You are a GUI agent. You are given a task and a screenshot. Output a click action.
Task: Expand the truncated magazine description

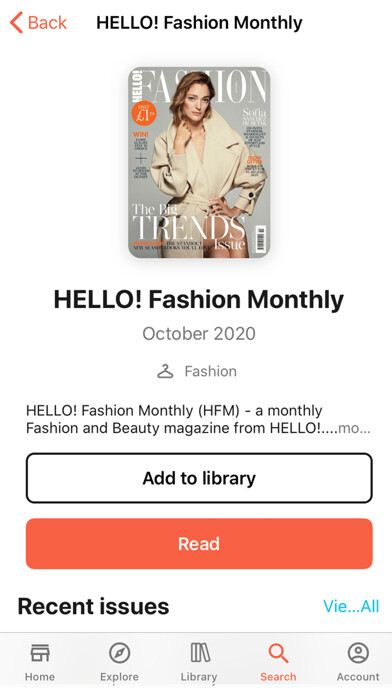pos(354,429)
